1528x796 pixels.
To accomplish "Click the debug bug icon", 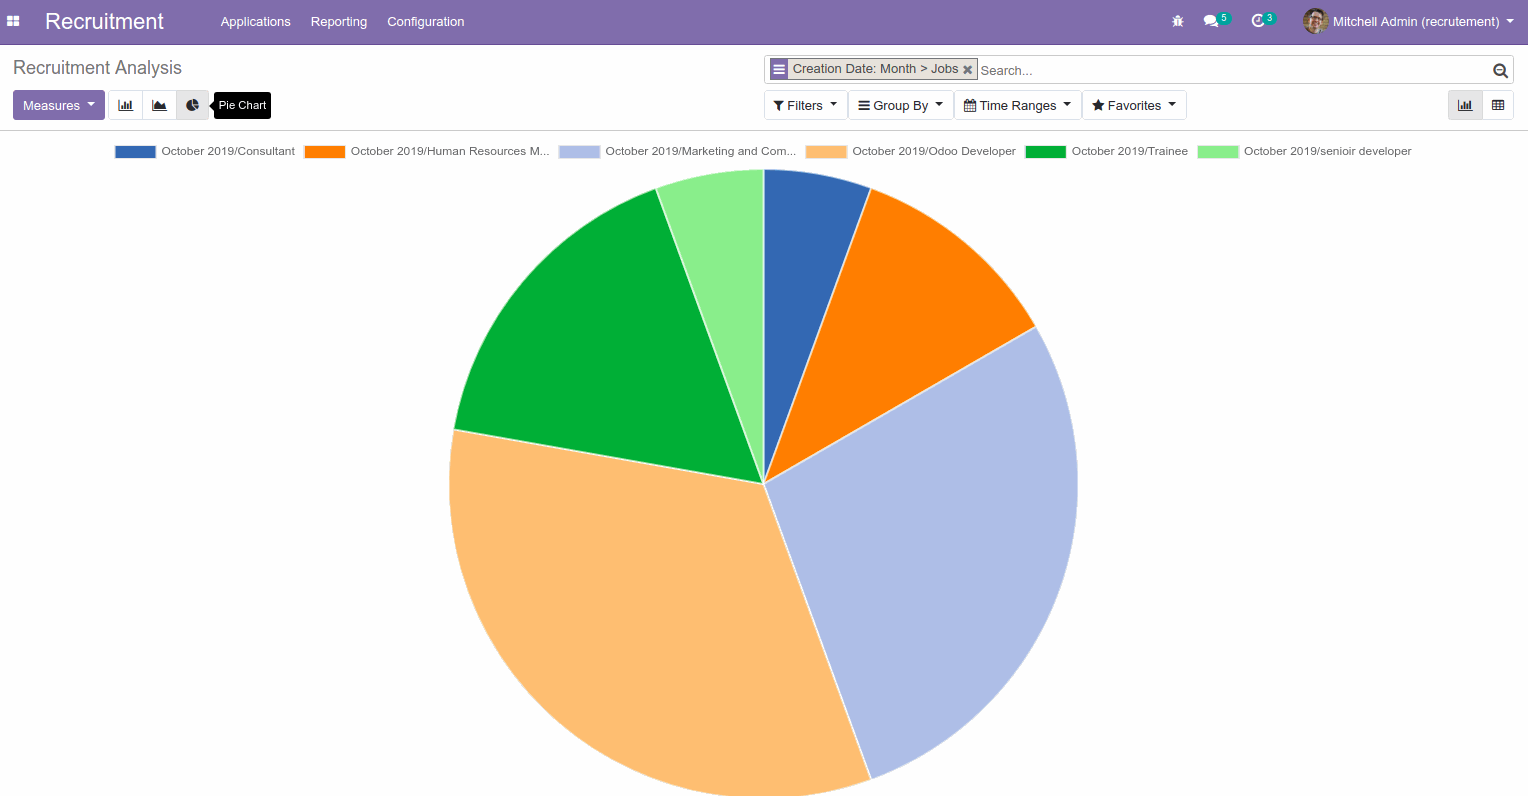I will pyautogui.click(x=1177, y=21).
